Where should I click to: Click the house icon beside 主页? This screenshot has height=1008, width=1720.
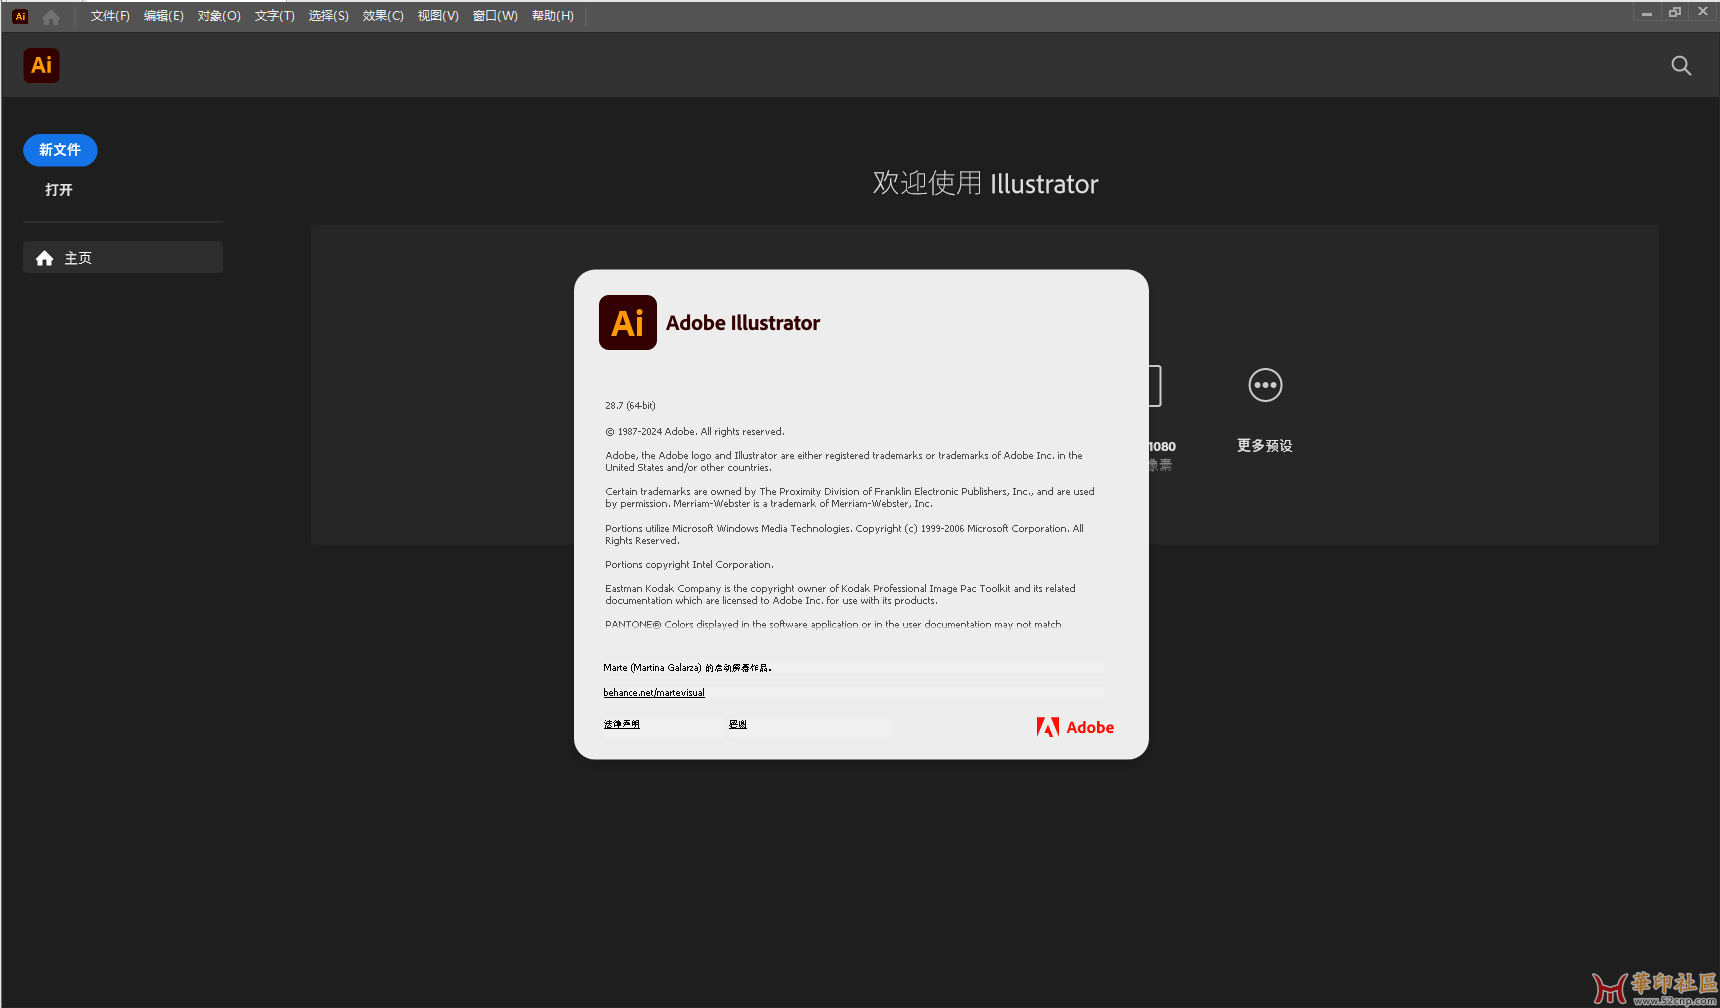pyautogui.click(x=44, y=258)
